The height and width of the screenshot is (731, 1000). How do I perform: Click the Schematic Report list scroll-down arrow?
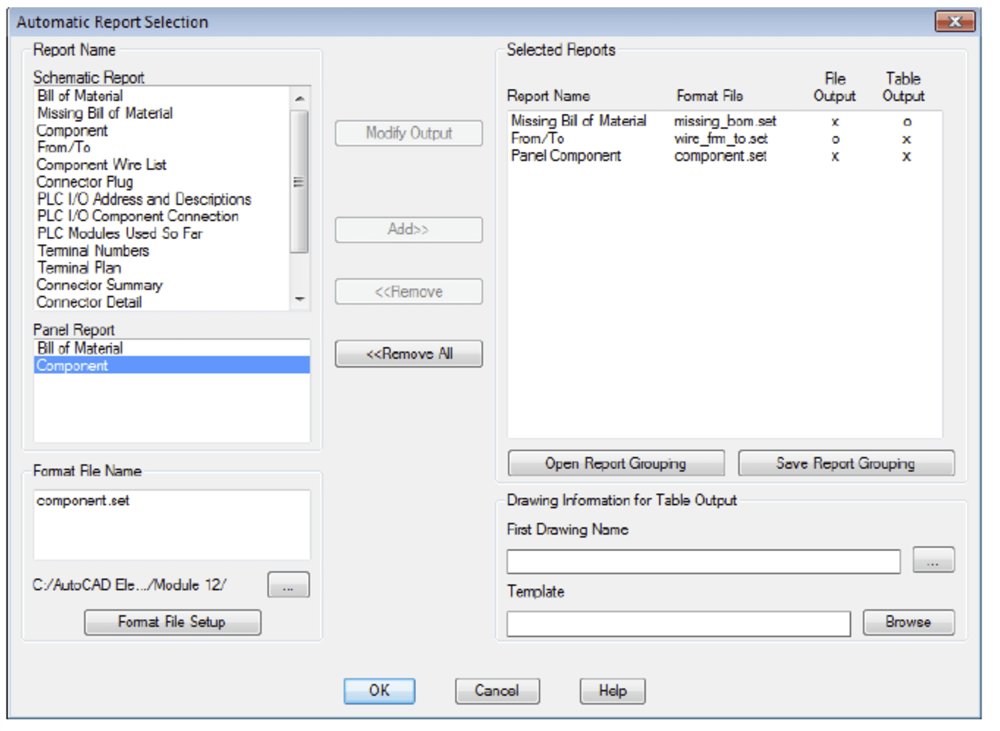[x=299, y=299]
